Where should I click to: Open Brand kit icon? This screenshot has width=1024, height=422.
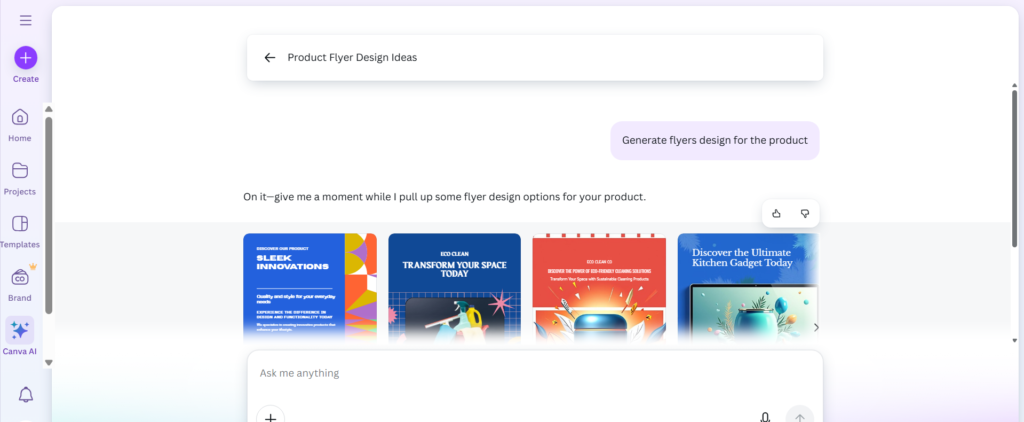tap(20, 278)
